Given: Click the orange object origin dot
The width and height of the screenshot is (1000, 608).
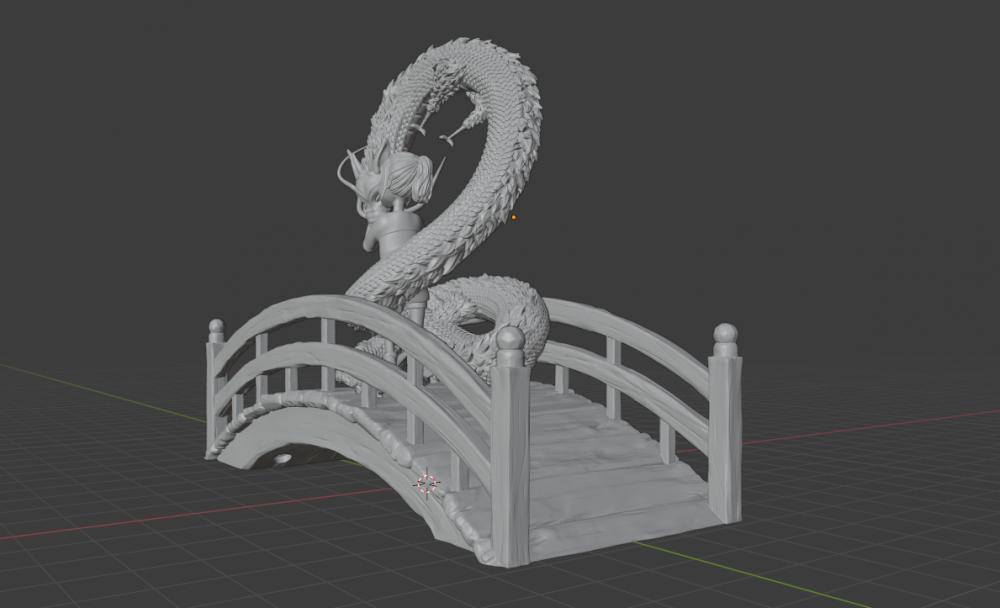Looking at the screenshot, I should click(x=514, y=218).
